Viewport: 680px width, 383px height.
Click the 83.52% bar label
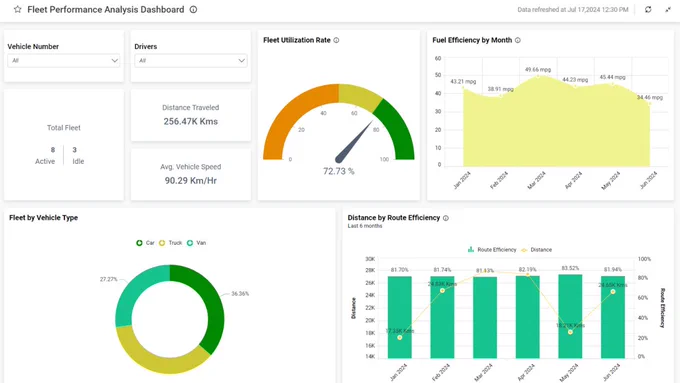(570, 268)
